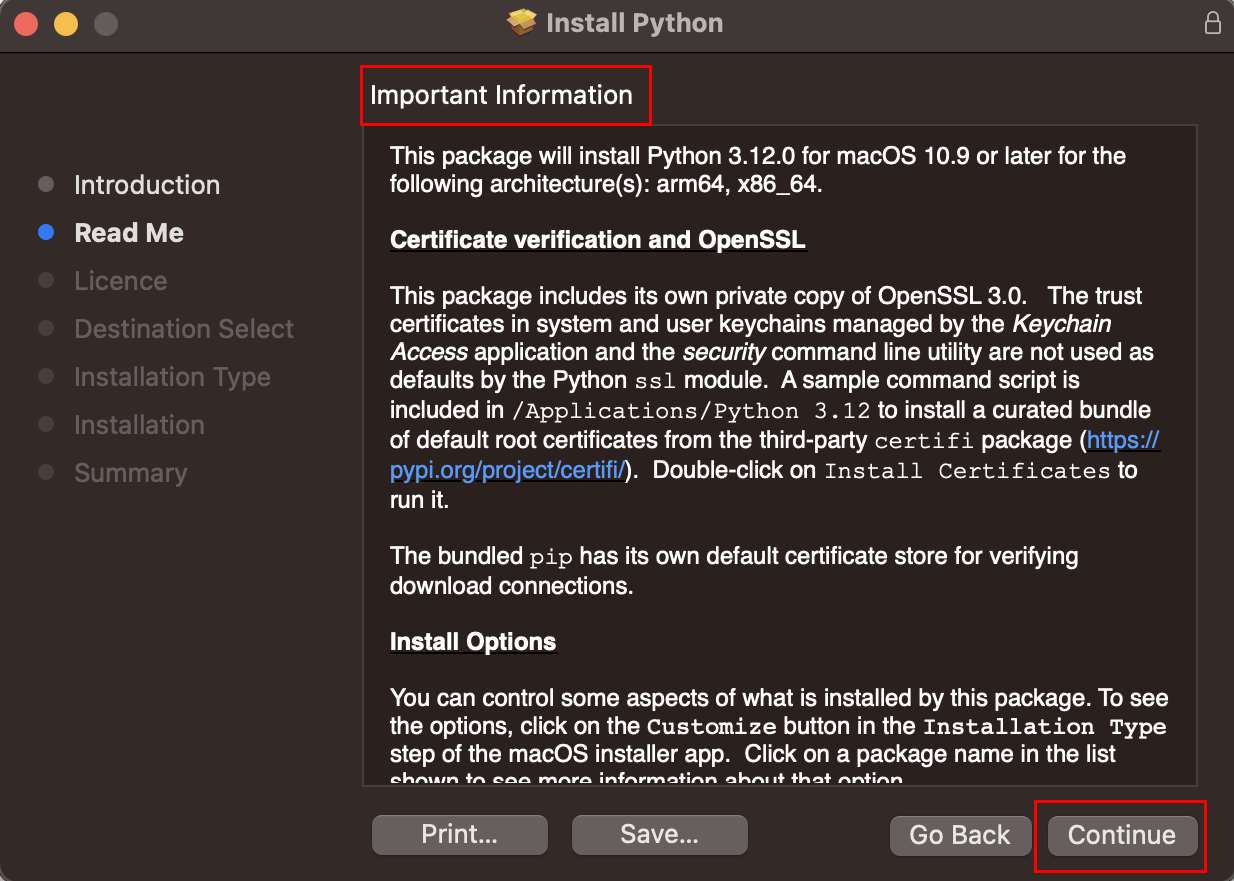The width and height of the screenshot is (1234, 881).
Task: Click the package box icon in title bar
Action: (x=522, y=23)
